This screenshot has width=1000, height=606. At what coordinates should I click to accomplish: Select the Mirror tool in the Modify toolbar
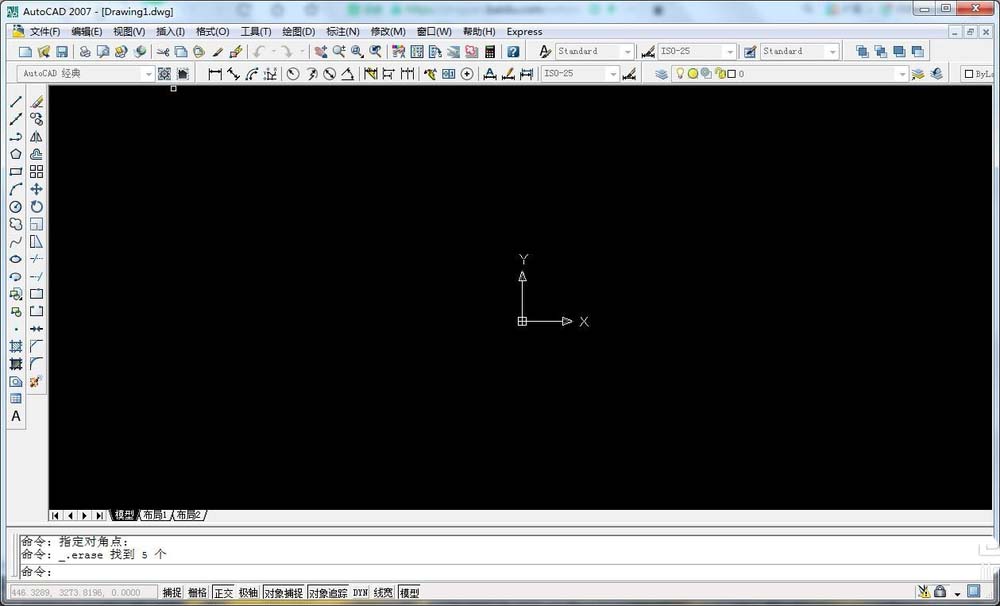tap(36, 136)
